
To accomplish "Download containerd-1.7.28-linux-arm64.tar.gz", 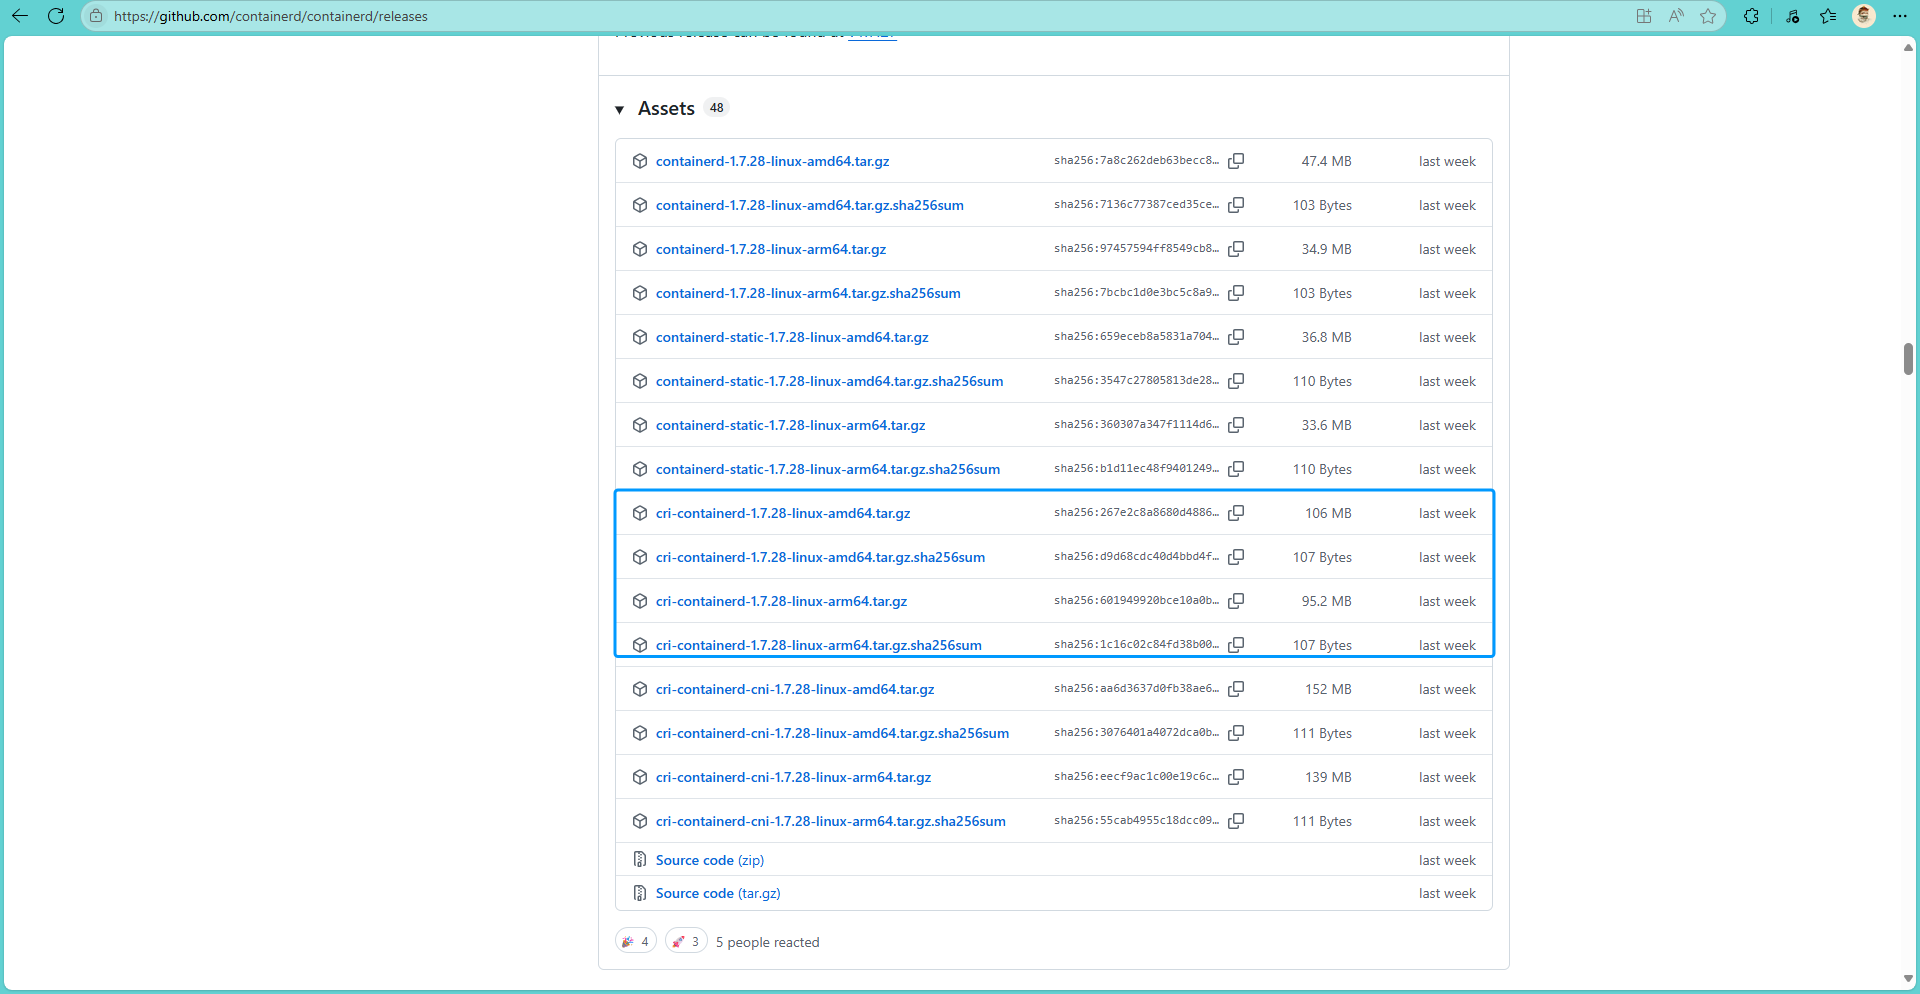I will 770,249.
